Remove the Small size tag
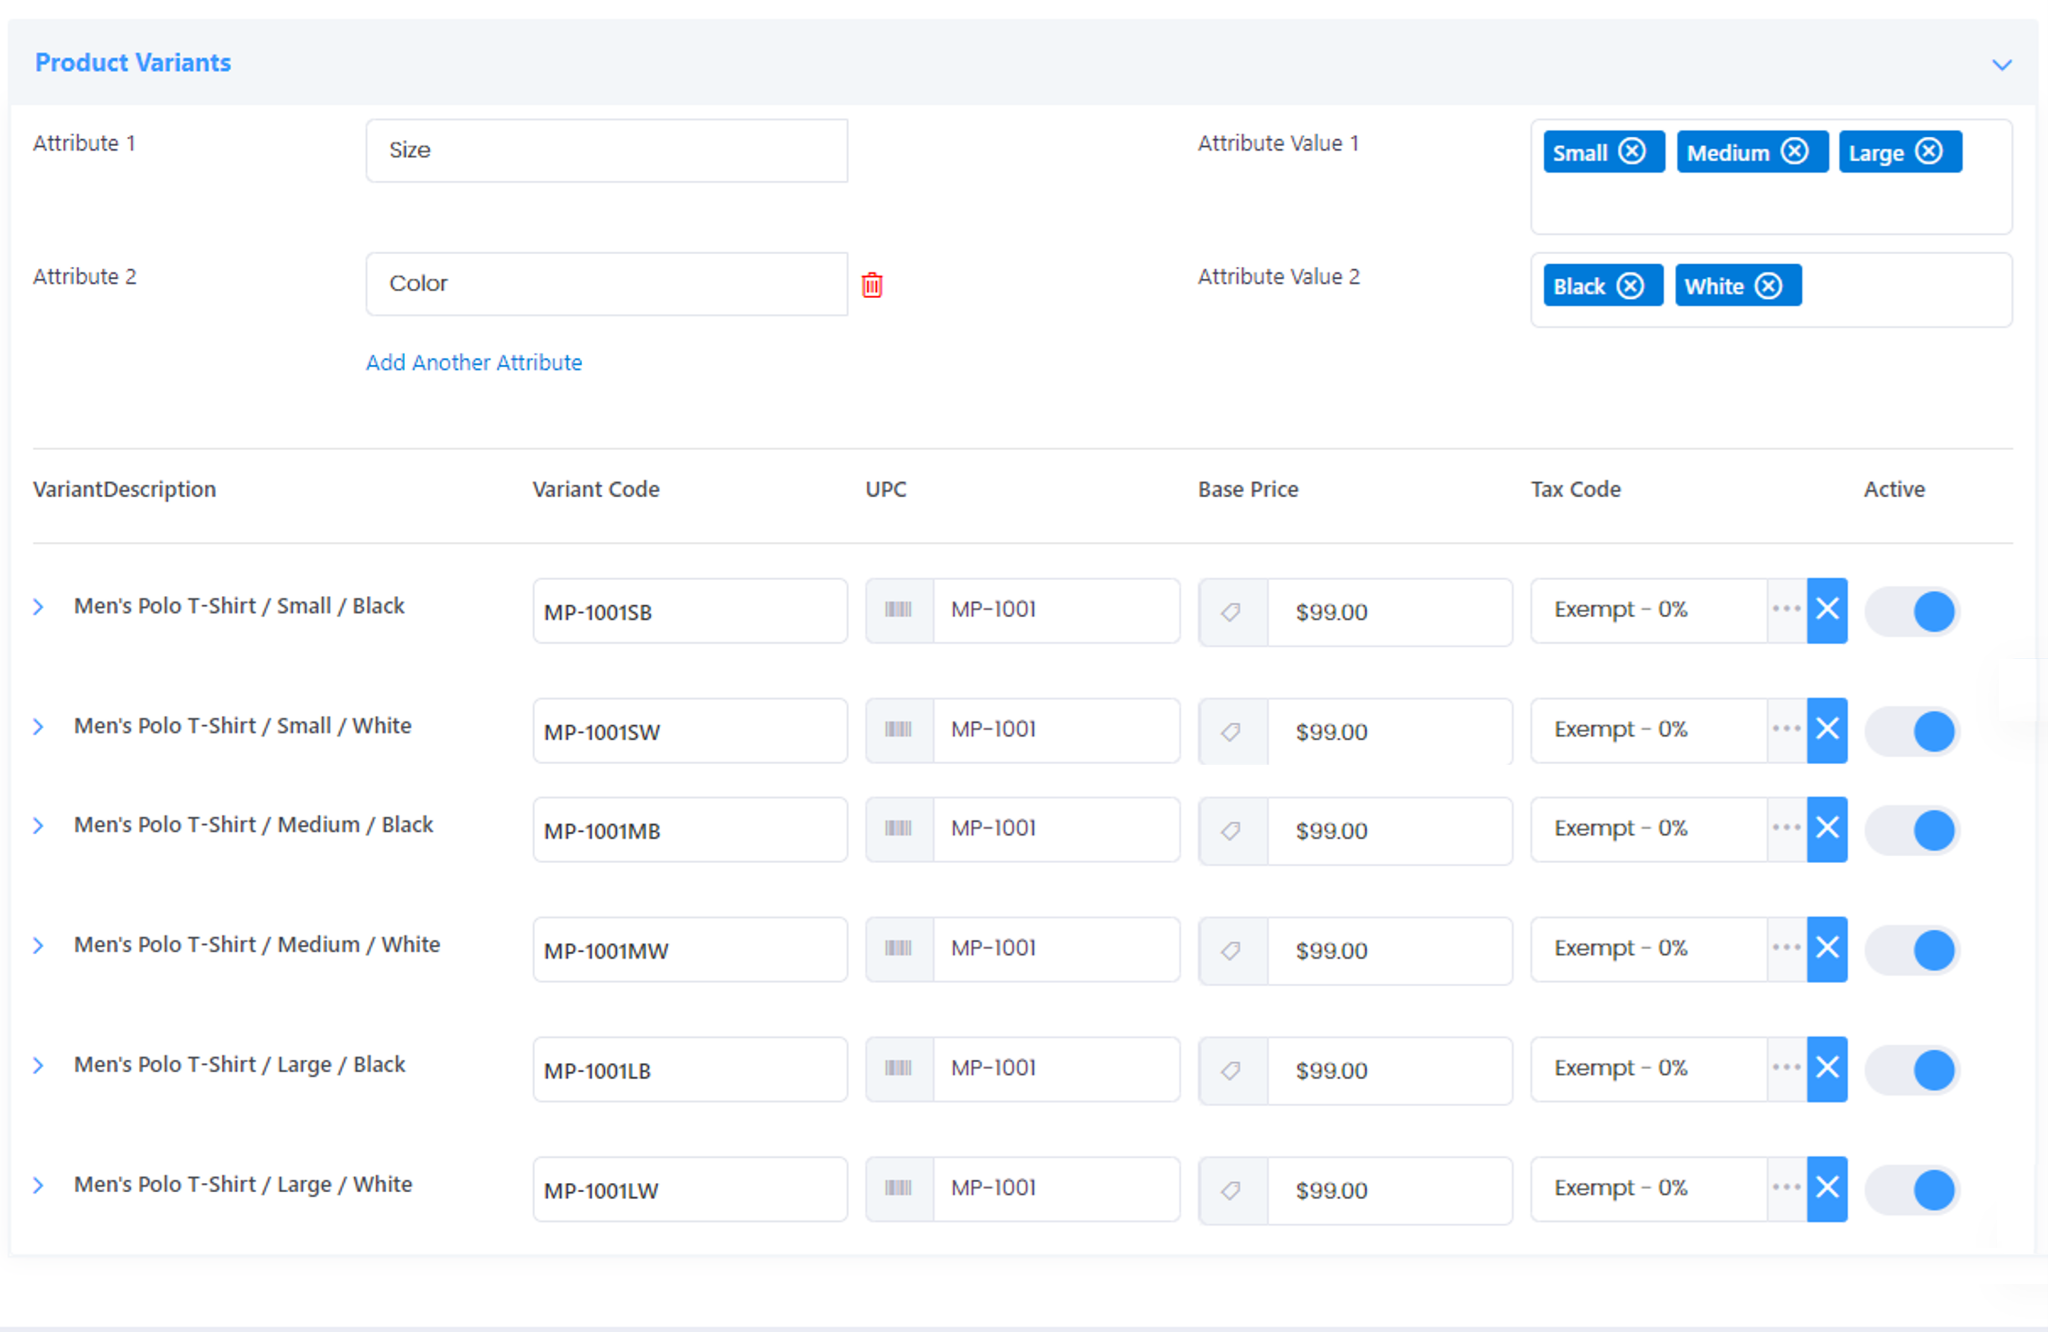This screenshot has height=1332, width=2048. [x=1632, y=152]
